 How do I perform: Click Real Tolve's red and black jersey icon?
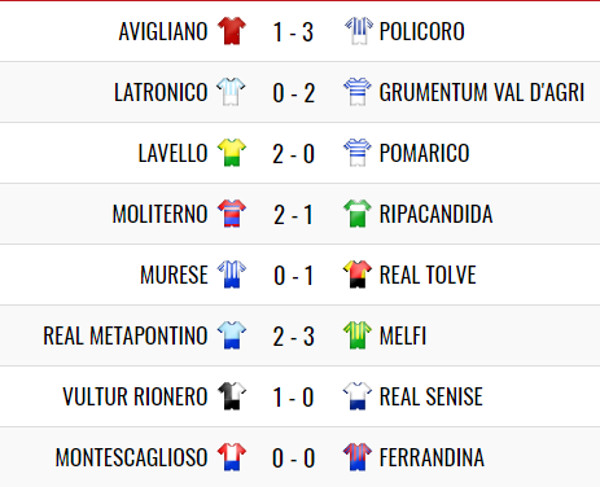pos(358,274)
